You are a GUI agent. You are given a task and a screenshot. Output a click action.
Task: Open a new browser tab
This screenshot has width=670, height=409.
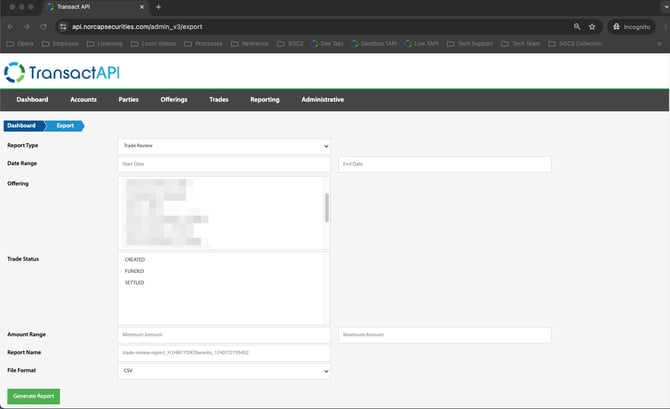tap(158, 7)
